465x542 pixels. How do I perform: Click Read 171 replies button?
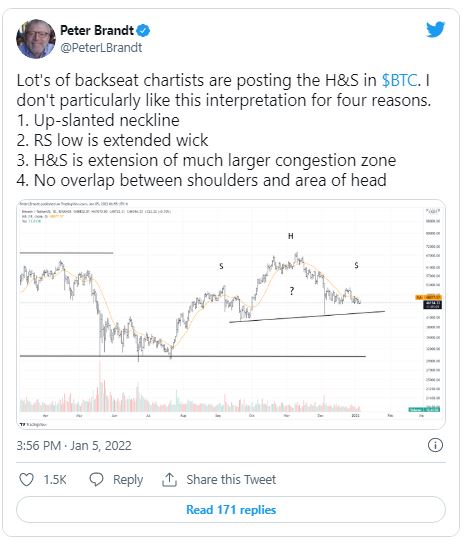click(231, 510)
